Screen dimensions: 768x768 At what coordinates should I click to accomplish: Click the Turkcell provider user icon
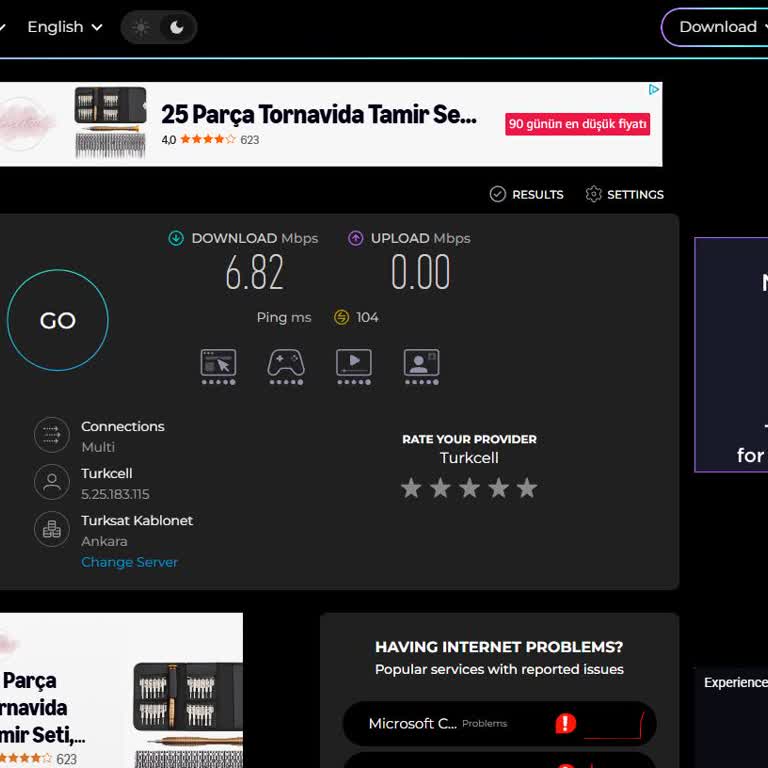51,482
